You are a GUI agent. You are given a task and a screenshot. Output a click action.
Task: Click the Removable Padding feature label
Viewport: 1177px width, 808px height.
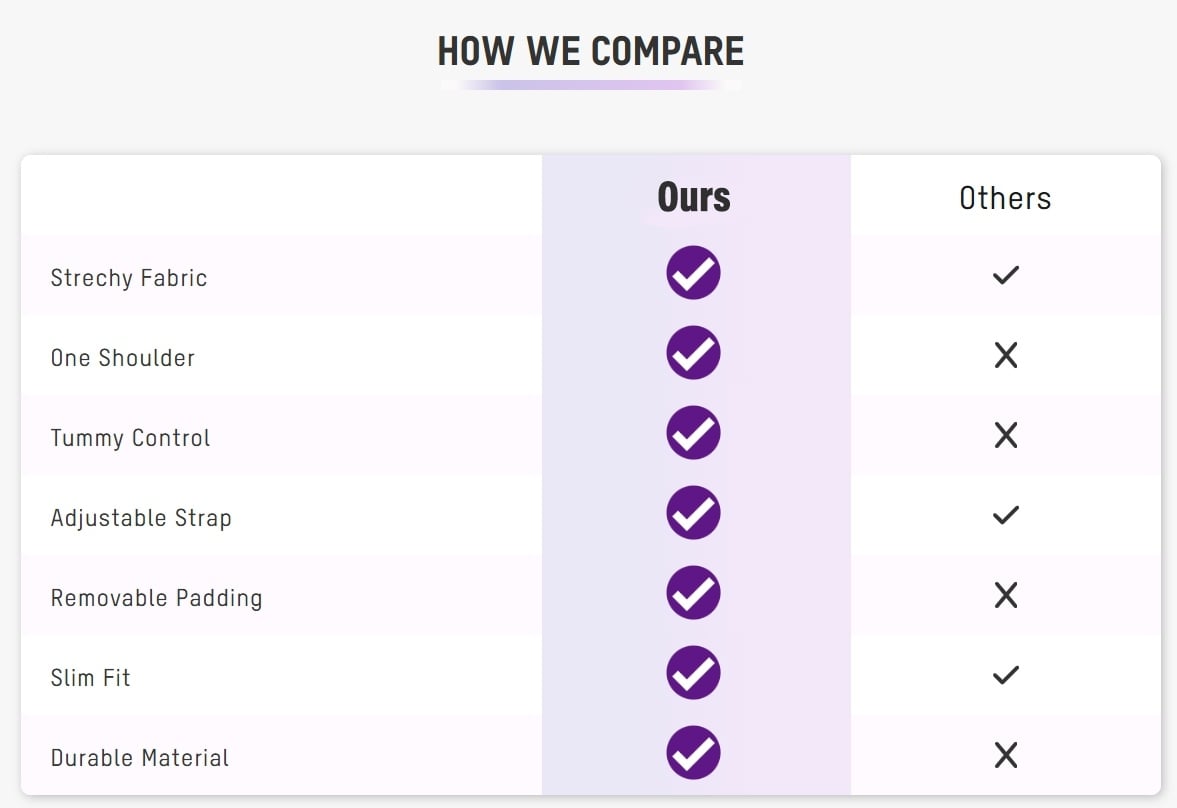click(156, 598)
